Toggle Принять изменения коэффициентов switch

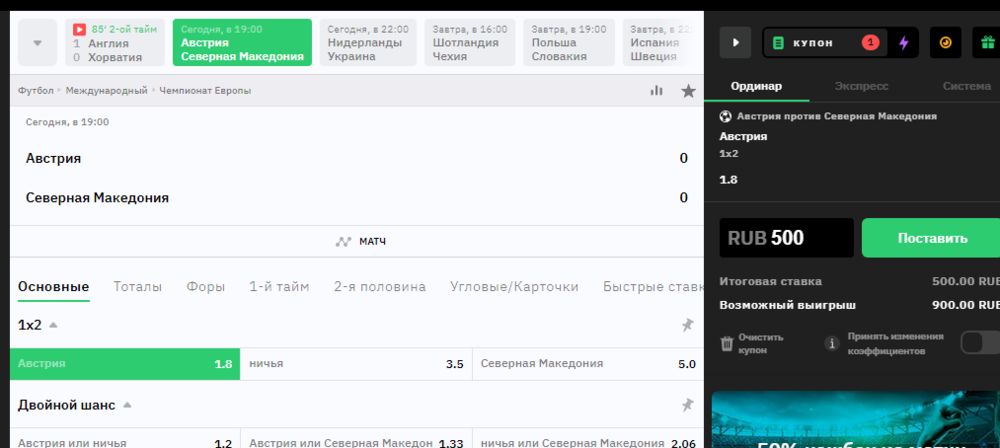click(x=980, y=343)
